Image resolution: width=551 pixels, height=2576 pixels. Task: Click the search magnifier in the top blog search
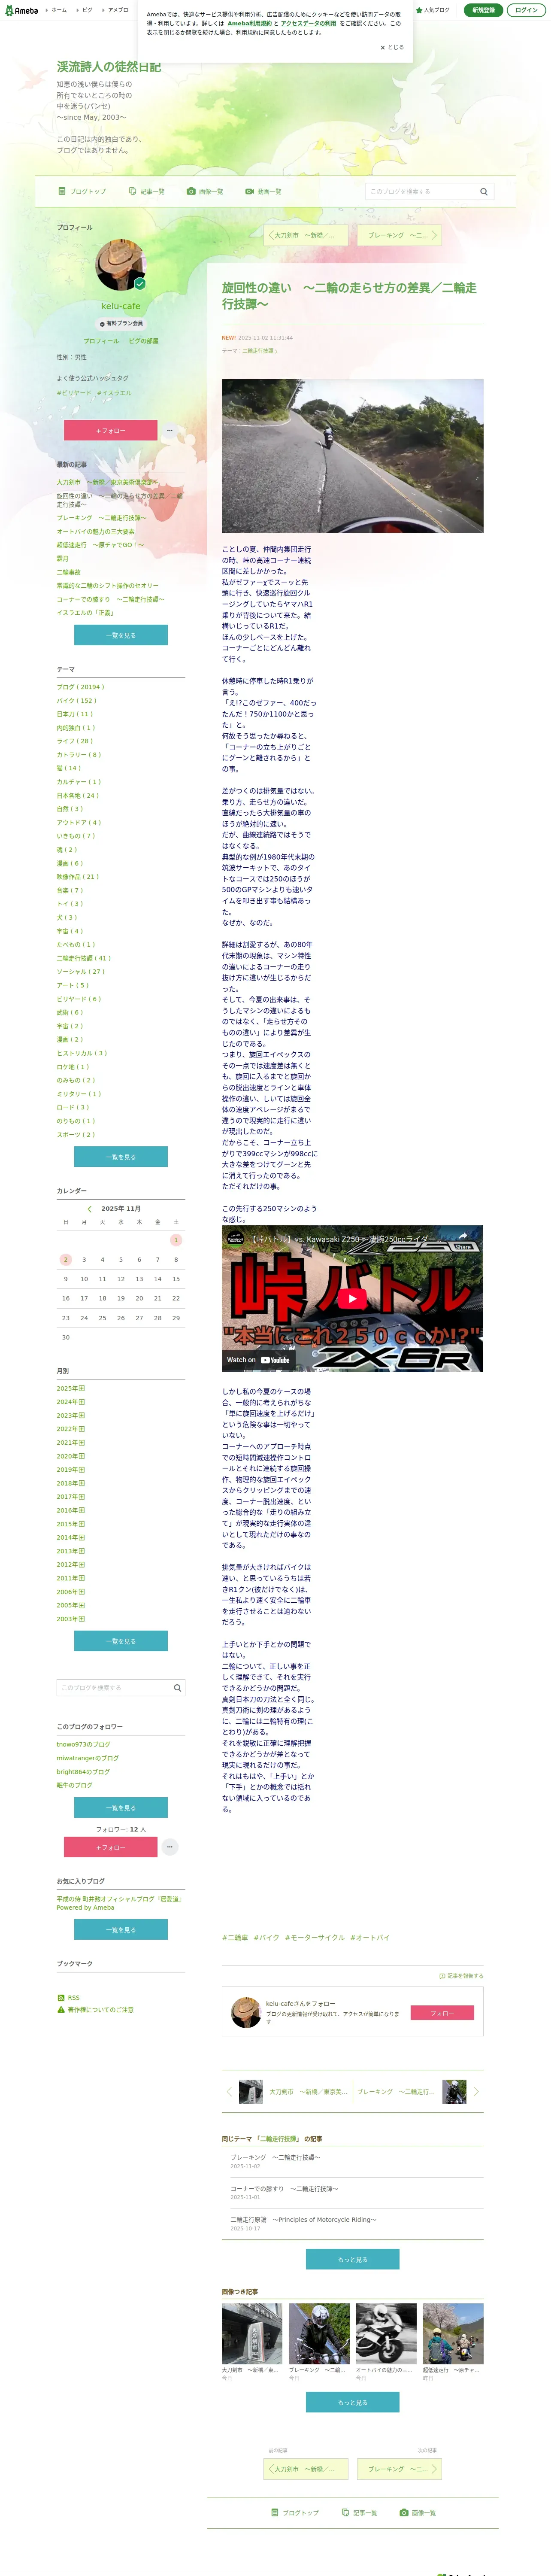tap(484, 191)
